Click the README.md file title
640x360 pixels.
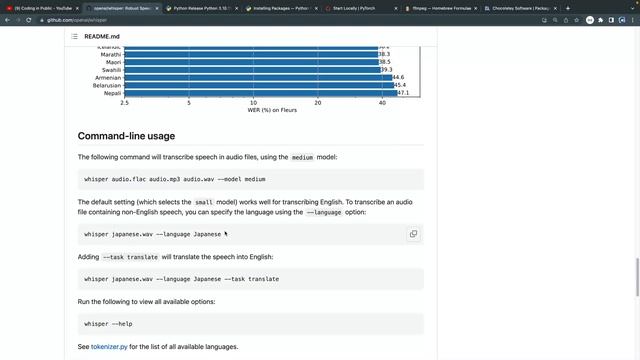point(102,36)
